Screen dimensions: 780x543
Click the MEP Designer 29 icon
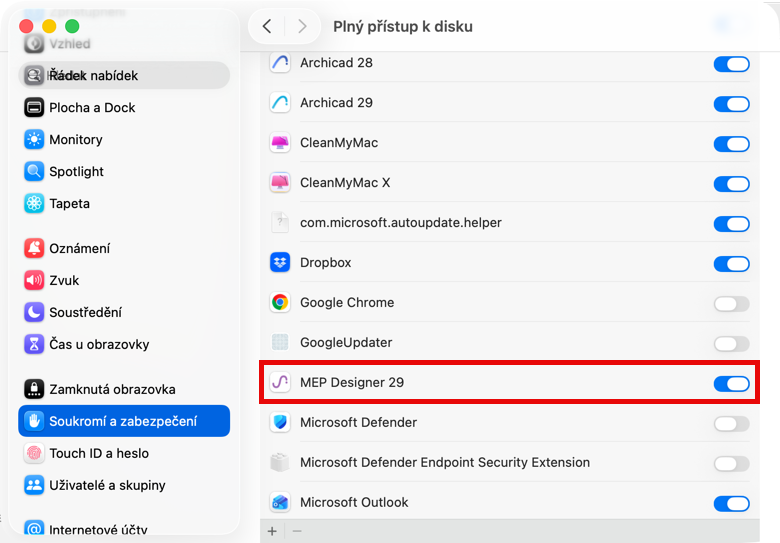pos(280,383)
